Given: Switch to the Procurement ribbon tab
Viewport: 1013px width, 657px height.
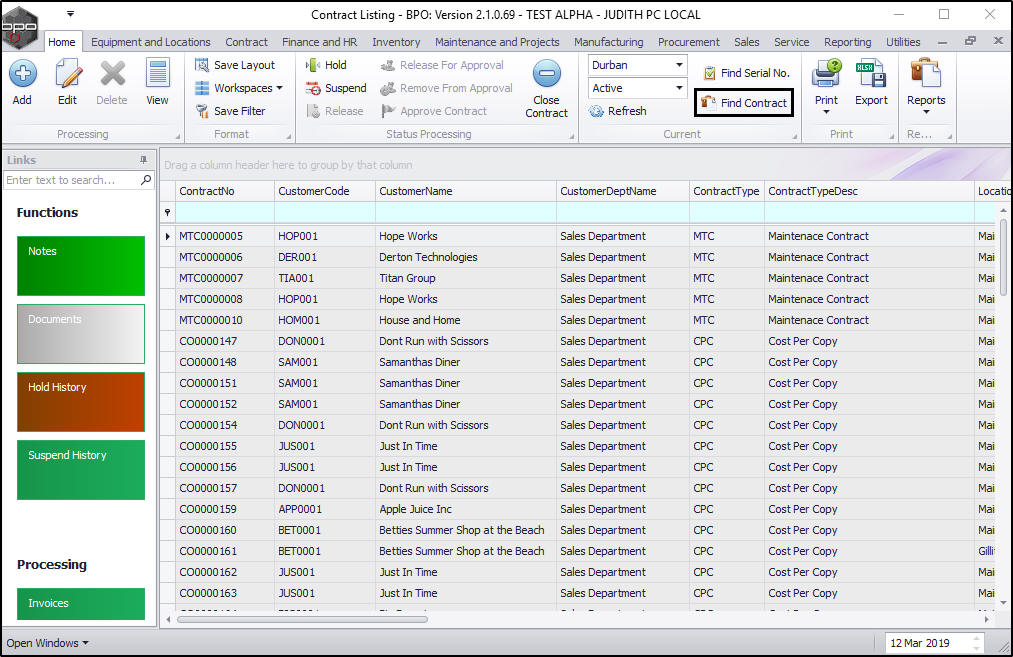Looking at the screenshot, I should [x=688, y=42].
